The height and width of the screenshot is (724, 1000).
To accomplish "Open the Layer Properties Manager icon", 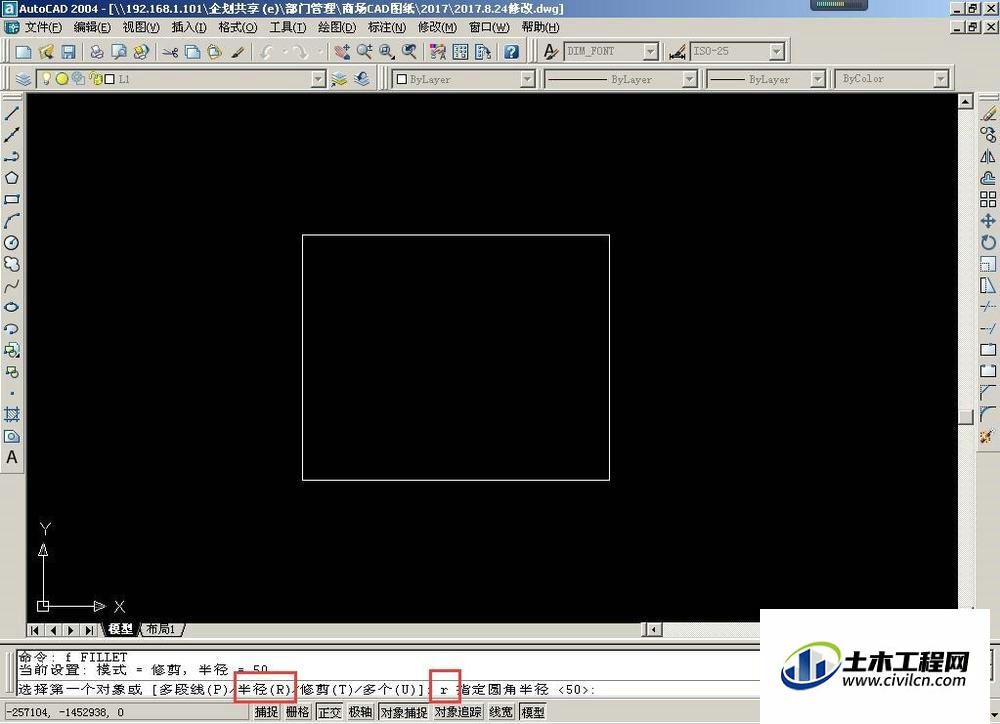I will [24, 79].
